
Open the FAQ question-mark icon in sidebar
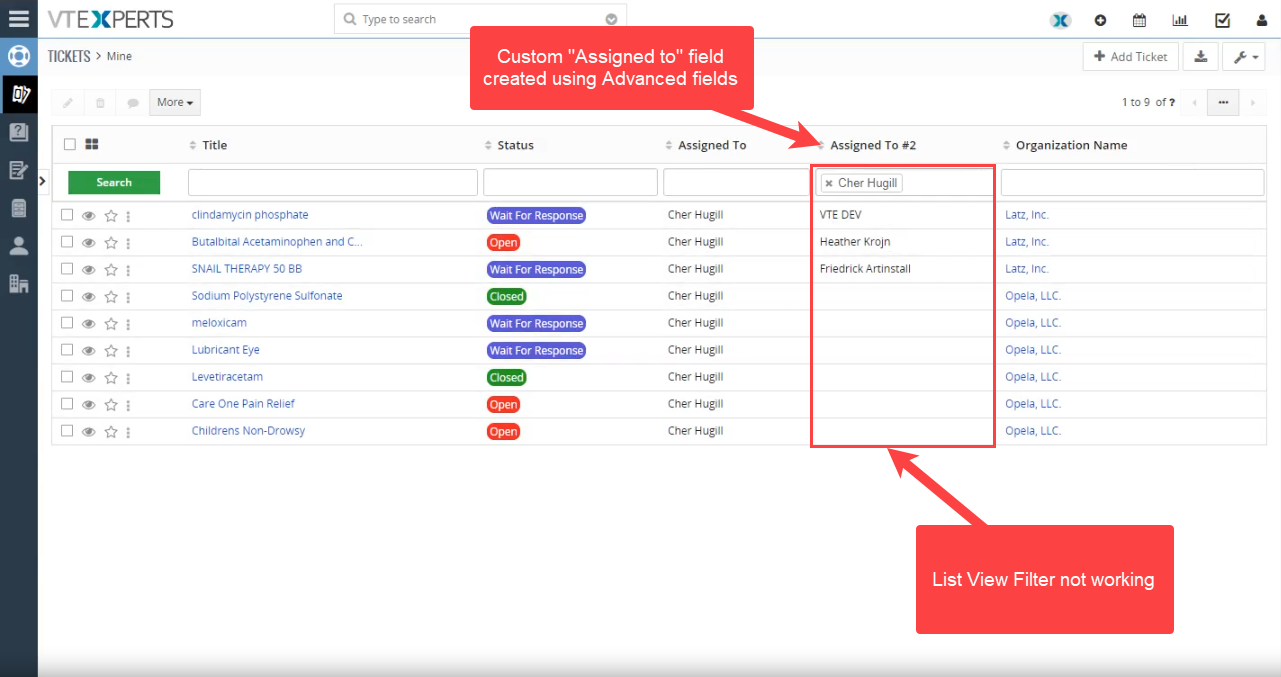pyautogui.click(x=18, y=132)
